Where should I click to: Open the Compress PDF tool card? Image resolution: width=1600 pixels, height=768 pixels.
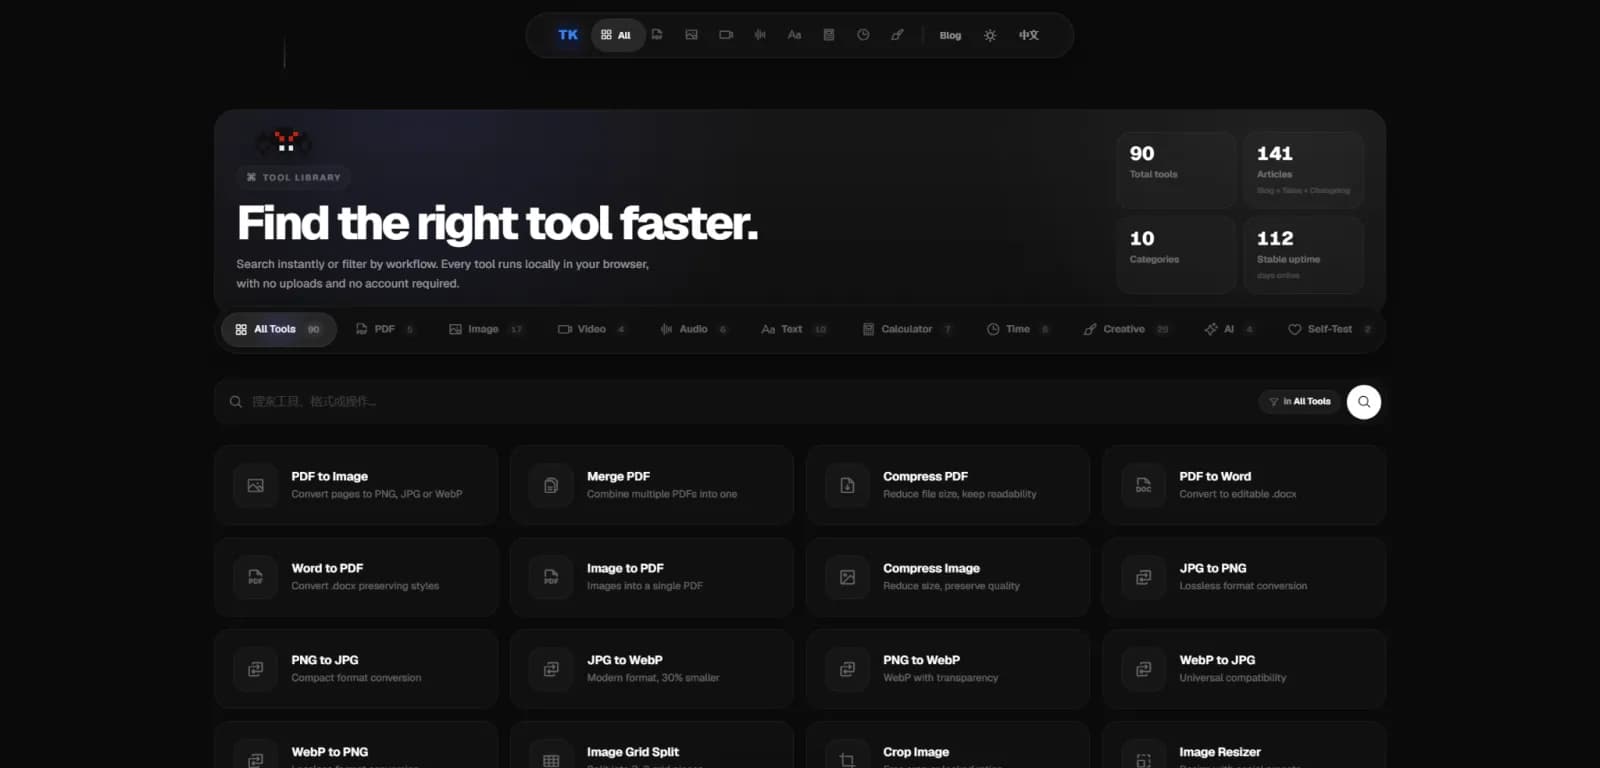click(948, 485)
